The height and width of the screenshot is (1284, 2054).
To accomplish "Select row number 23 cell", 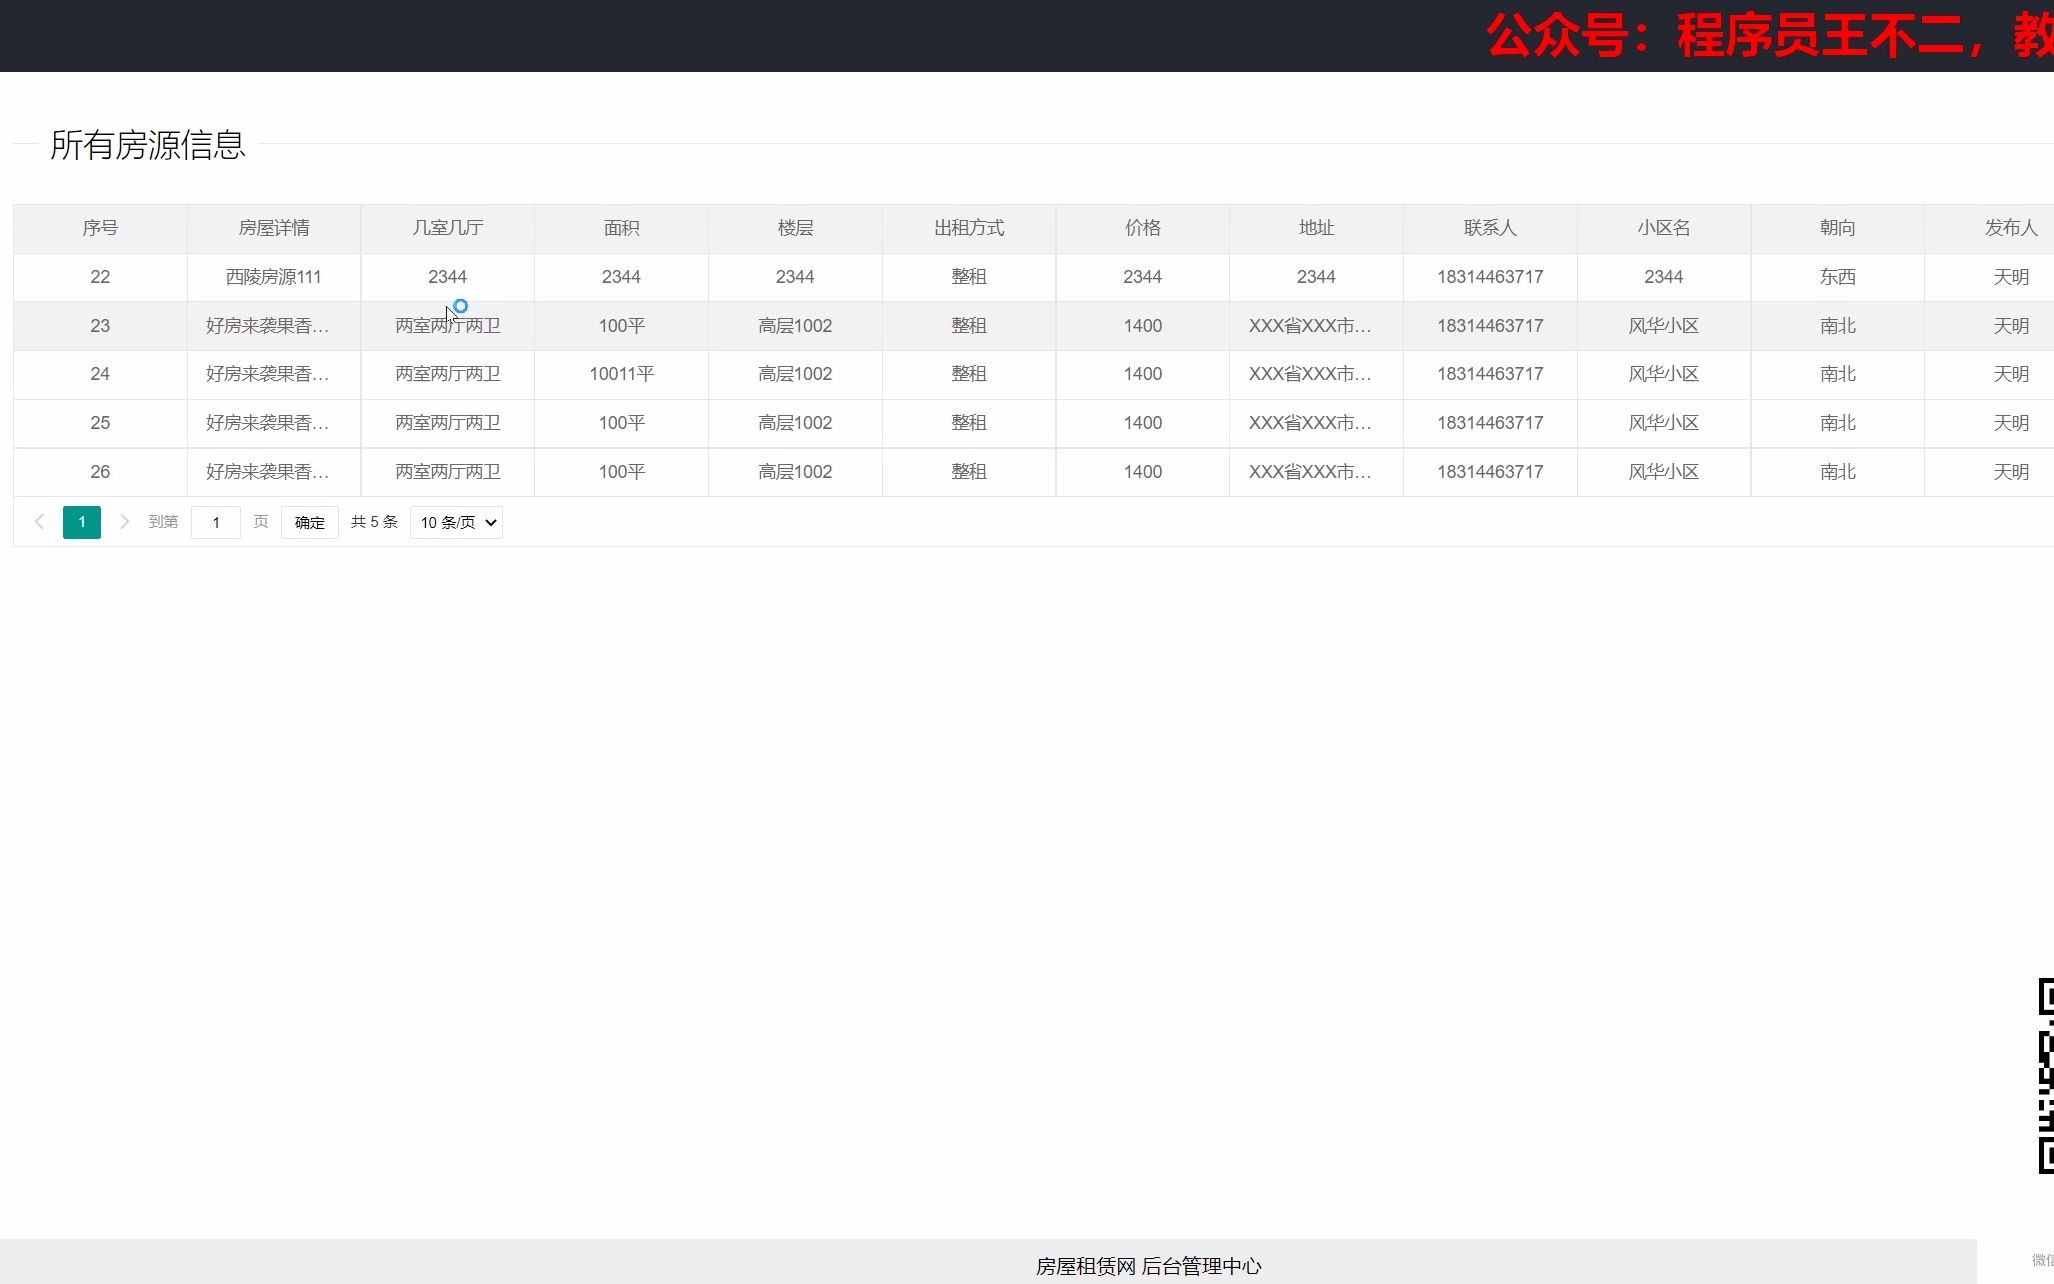I will [100, 326].
